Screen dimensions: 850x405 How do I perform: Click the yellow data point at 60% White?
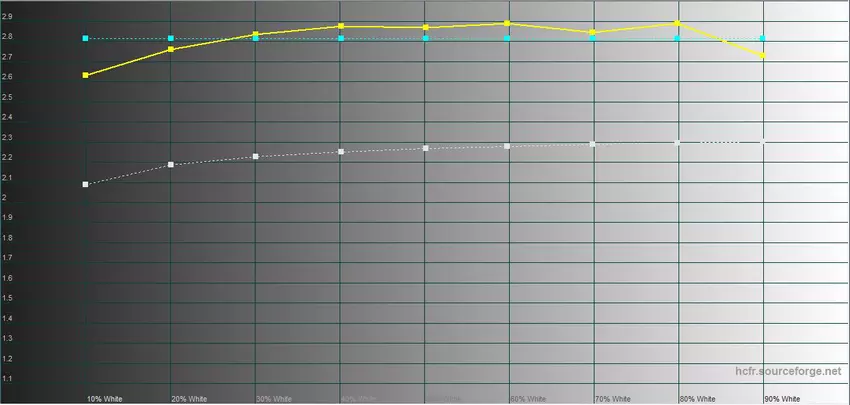(508, 23)
